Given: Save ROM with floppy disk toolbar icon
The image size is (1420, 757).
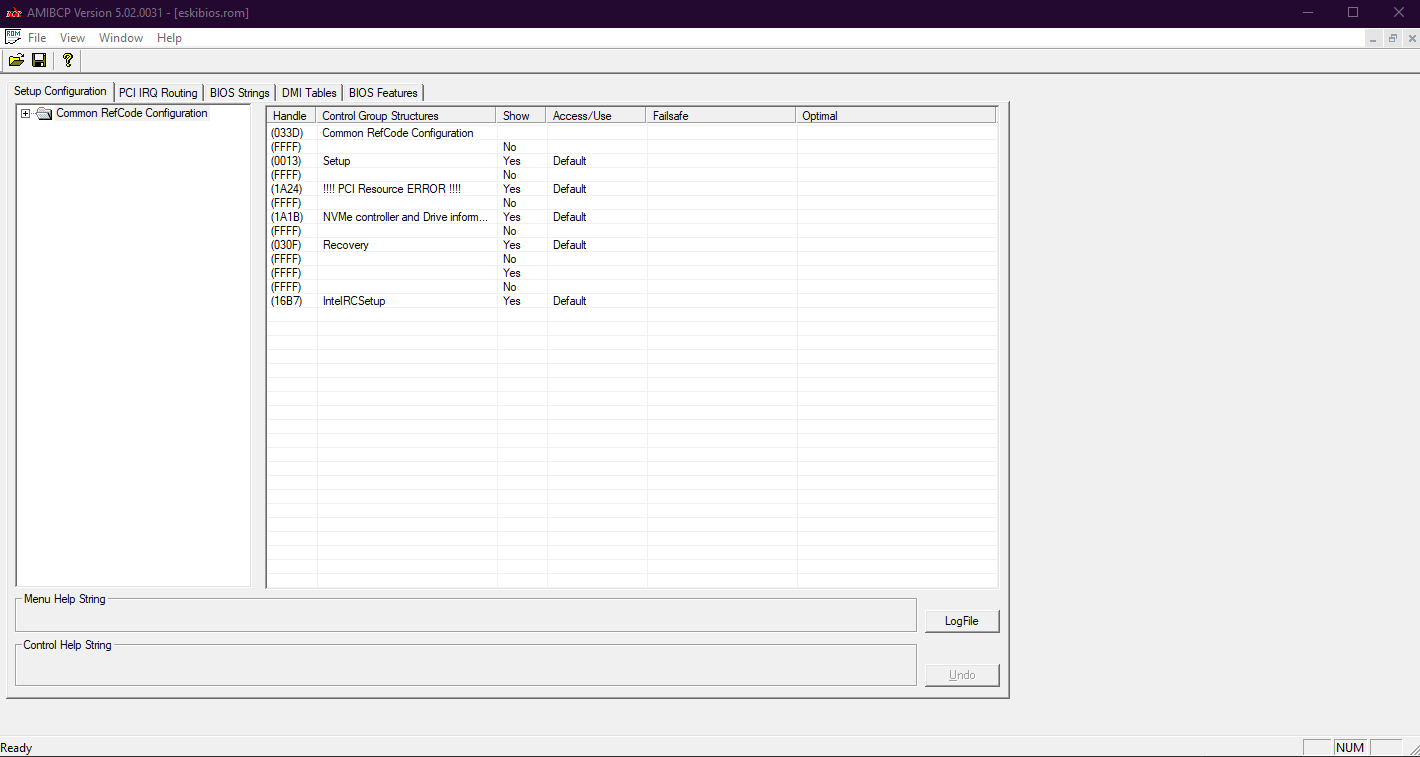Looking at the screenshot, I should tap(39, 60).
